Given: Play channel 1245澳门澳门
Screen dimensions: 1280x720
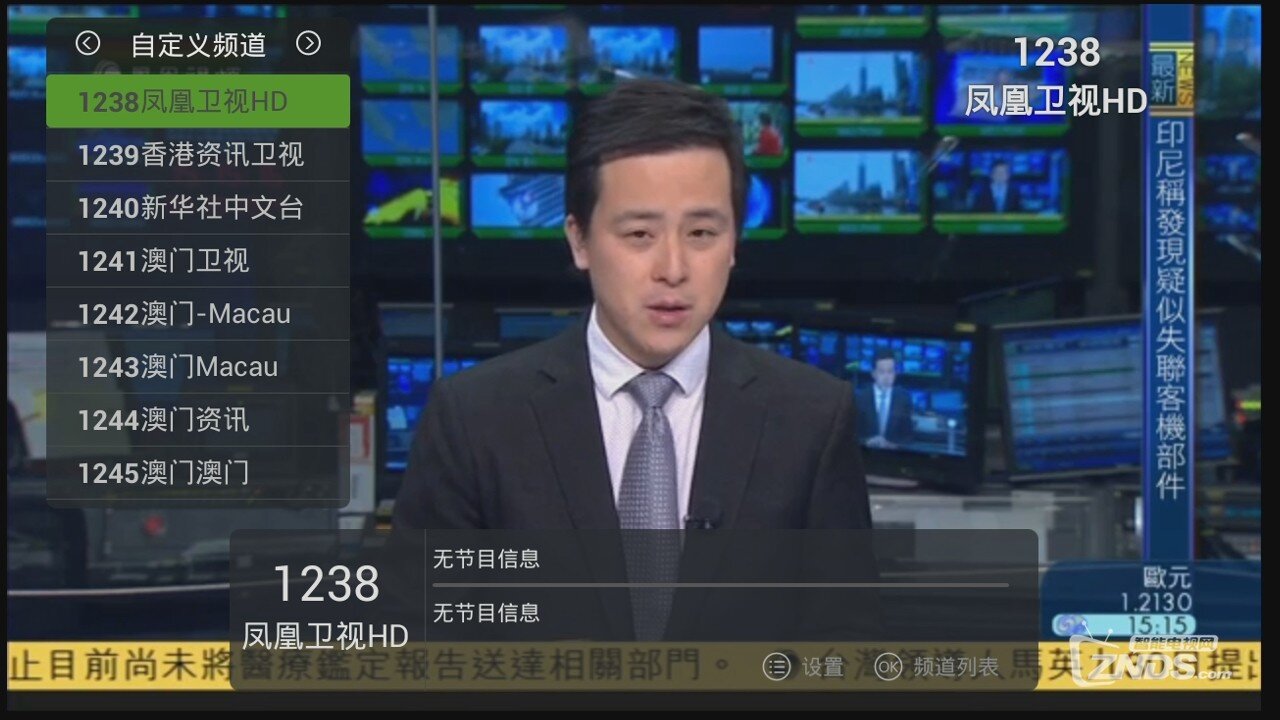Looking at the screenshot, I should [198, 472].
